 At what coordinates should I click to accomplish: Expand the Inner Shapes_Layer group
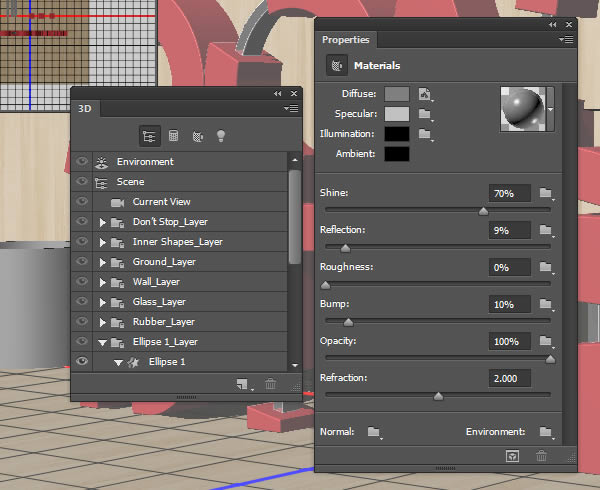(x=102, y=242)
